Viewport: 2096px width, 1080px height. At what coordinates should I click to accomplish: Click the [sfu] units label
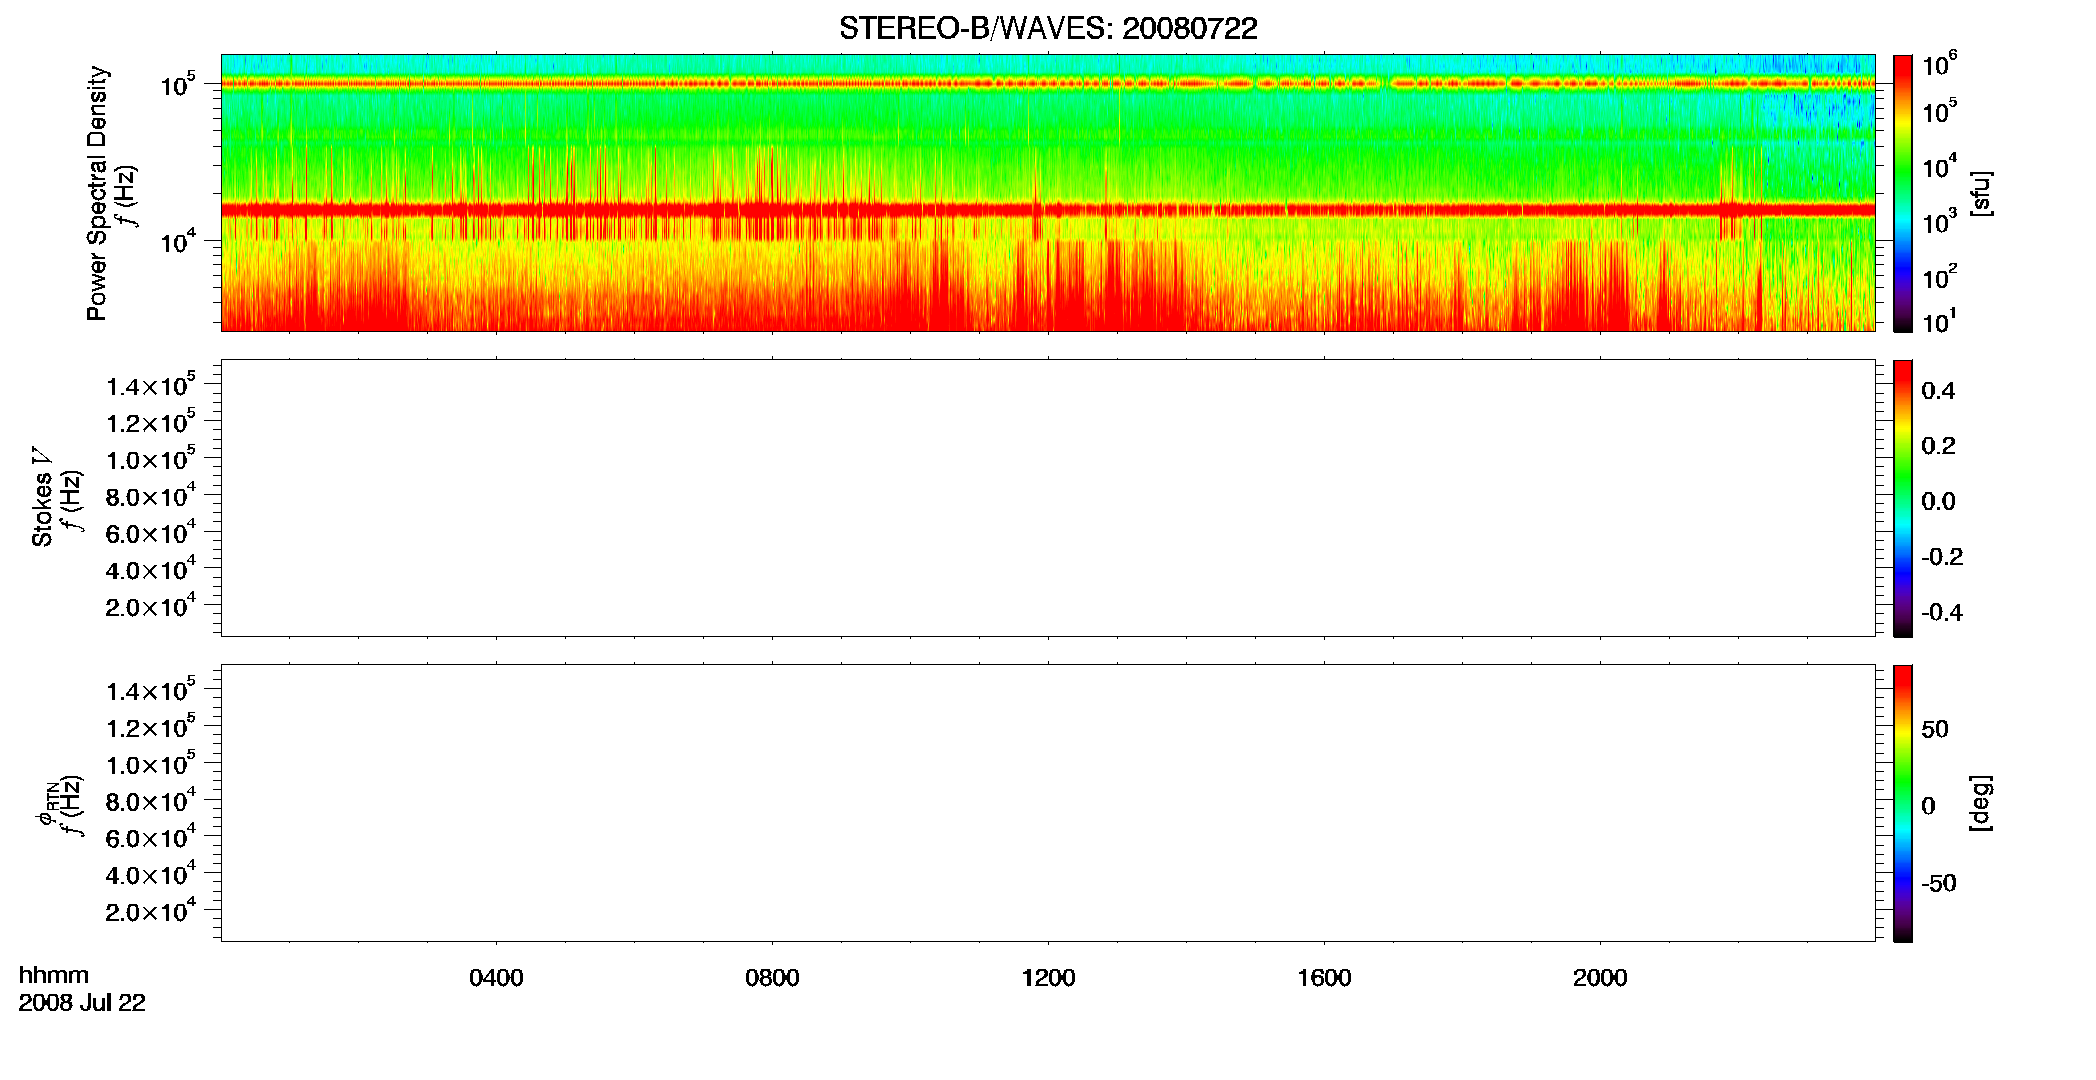click(x=1980, y=193)
